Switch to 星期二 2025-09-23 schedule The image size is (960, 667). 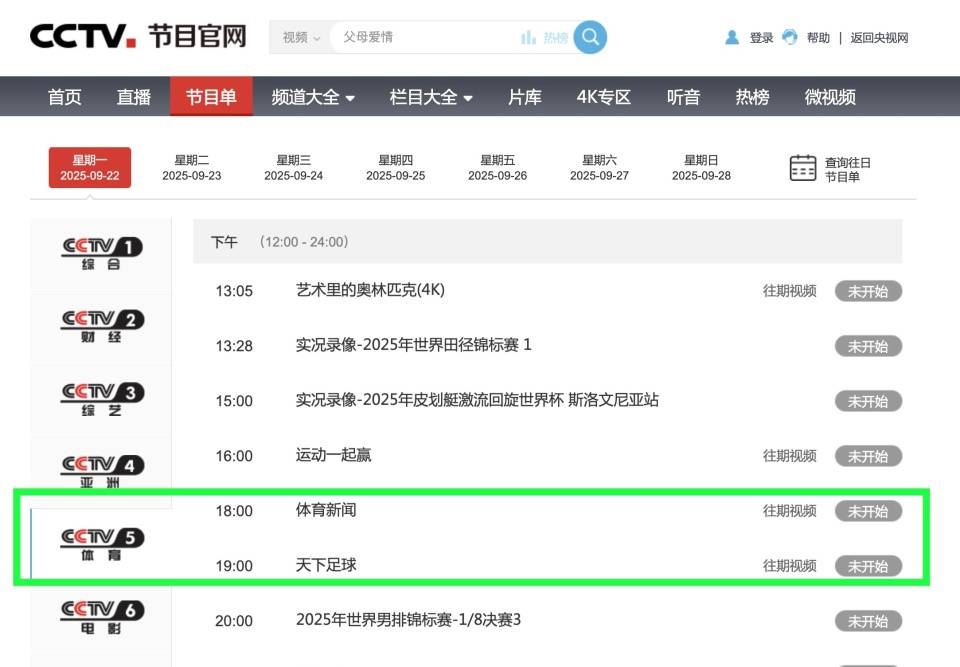pyautogui.click(x=192, y=168)
